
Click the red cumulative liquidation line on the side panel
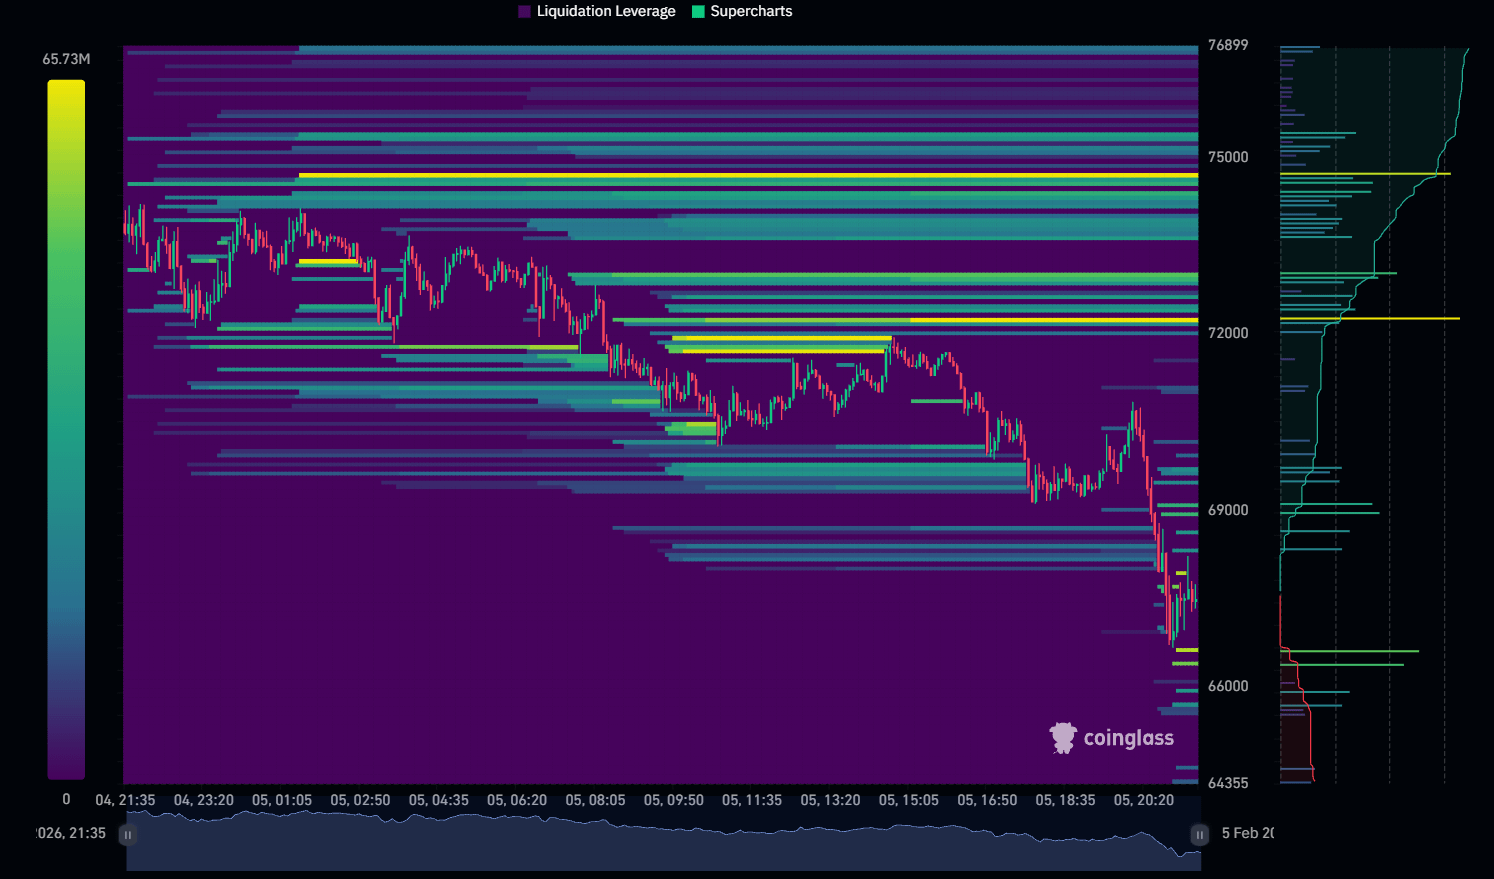point(1300,690)
